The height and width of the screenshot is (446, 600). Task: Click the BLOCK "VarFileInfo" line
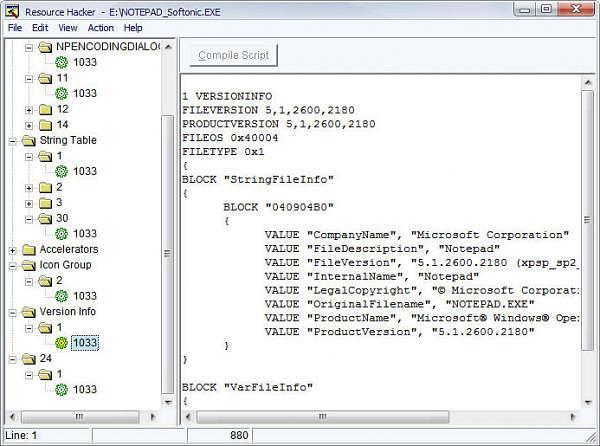pyautogui.click(x=247, y=387)
